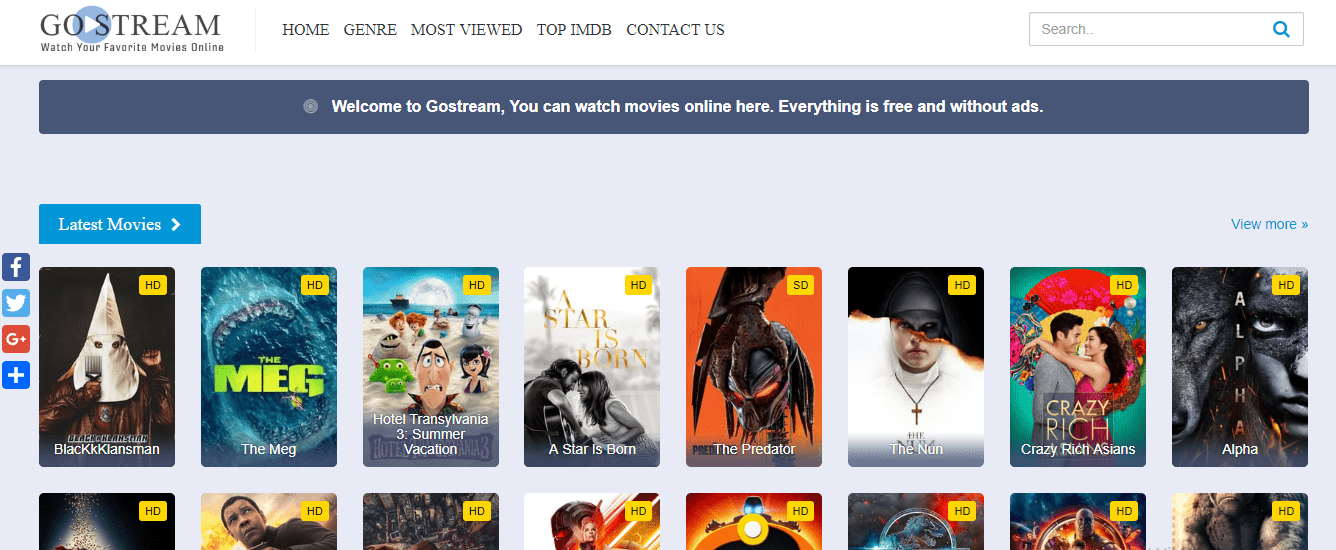Open the GENRE menu

click(370, 30)
